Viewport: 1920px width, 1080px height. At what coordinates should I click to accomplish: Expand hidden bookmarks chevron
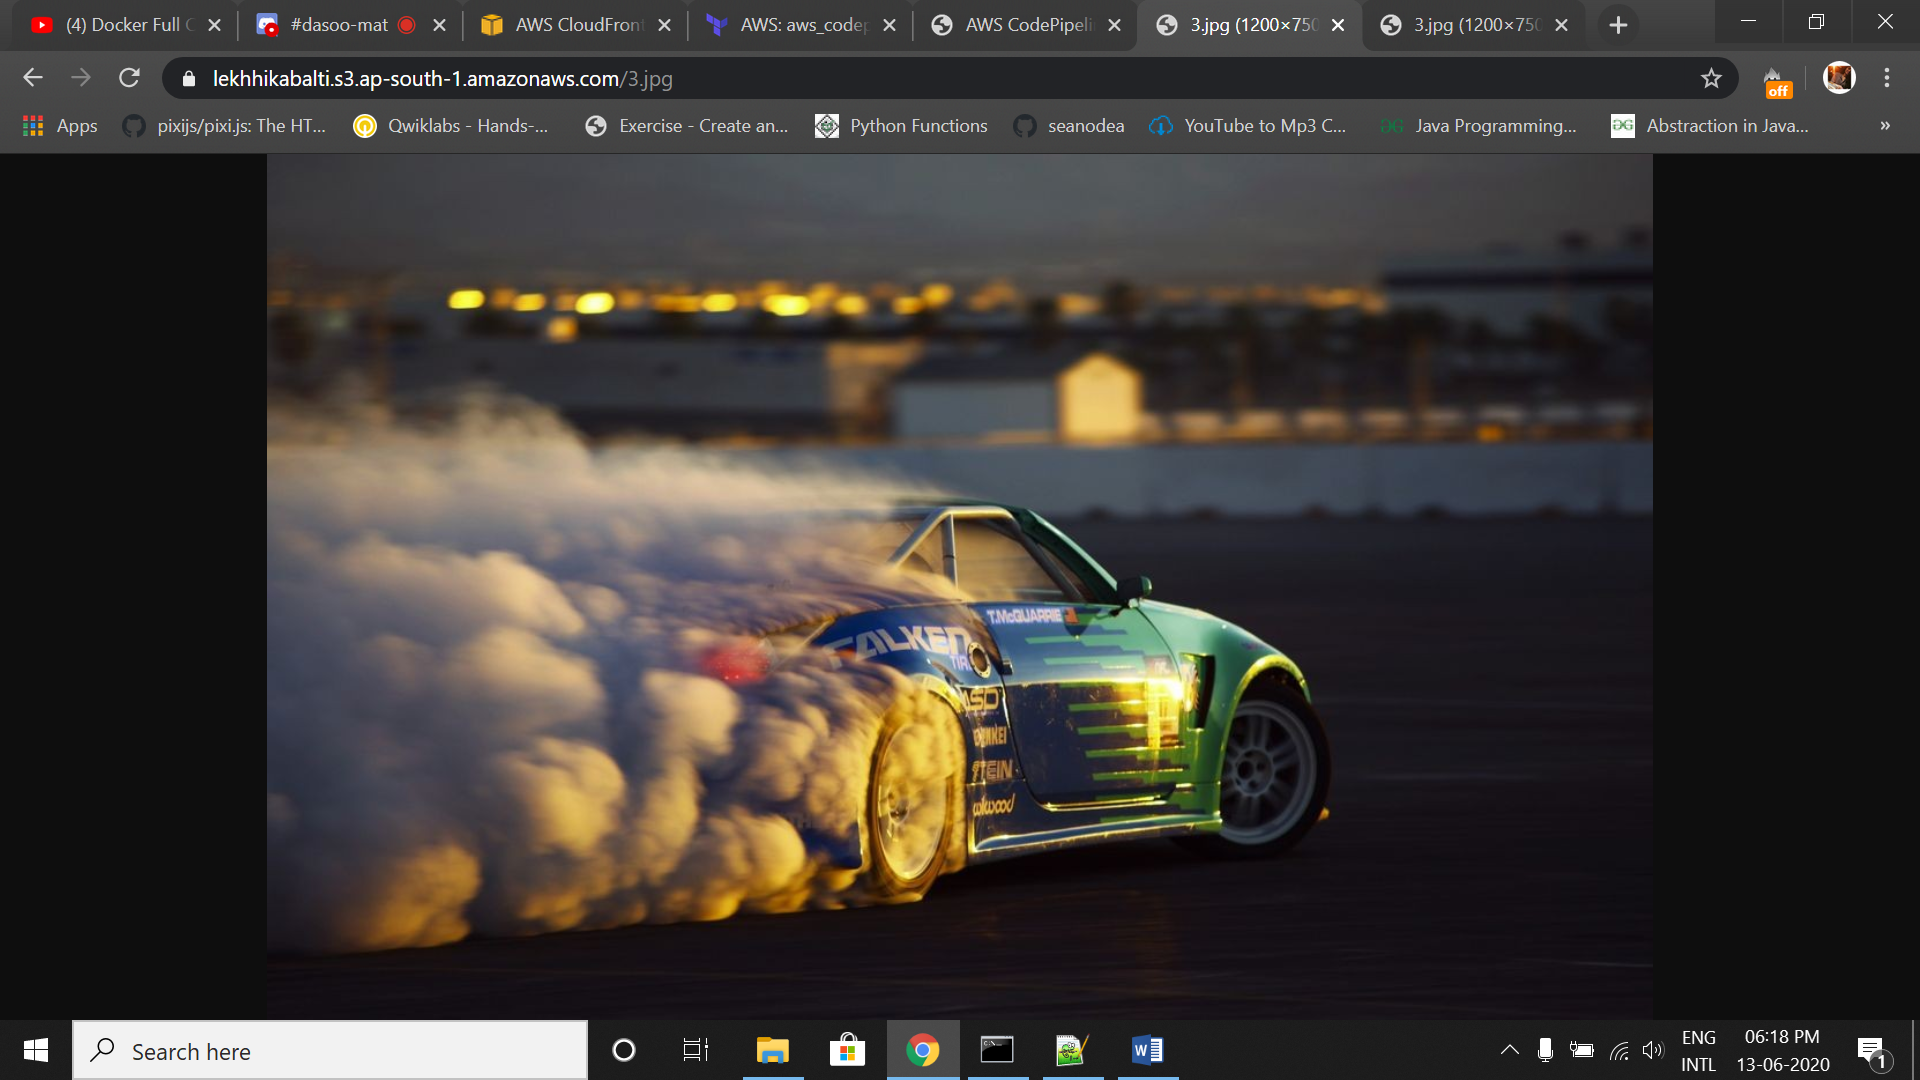[x=1884, y=126]
